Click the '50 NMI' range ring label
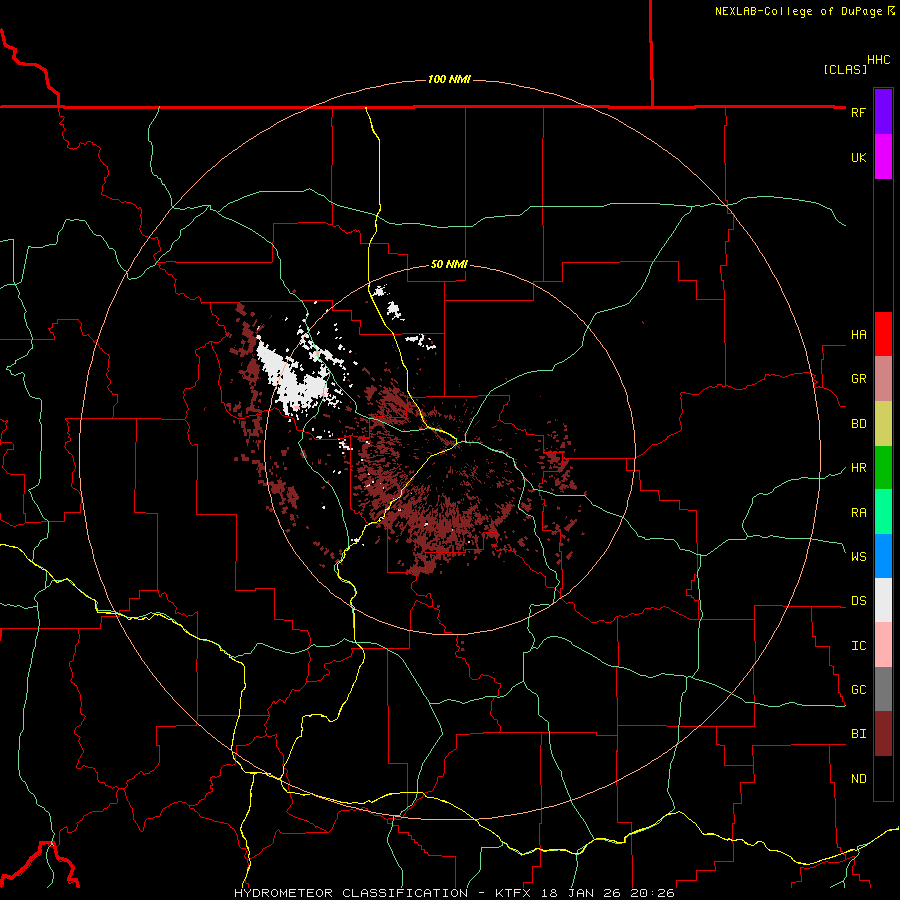 coord(449,265)
